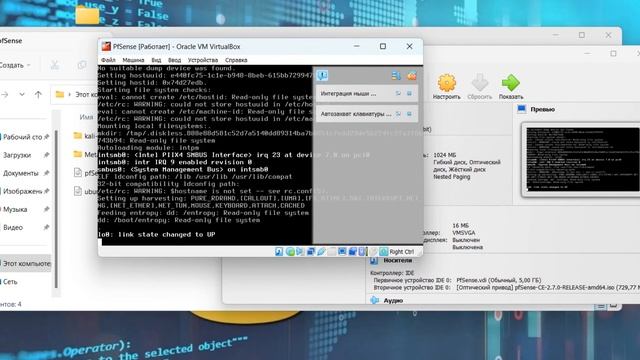
Task: Open the Ввод menu
Action: [174, 60]
